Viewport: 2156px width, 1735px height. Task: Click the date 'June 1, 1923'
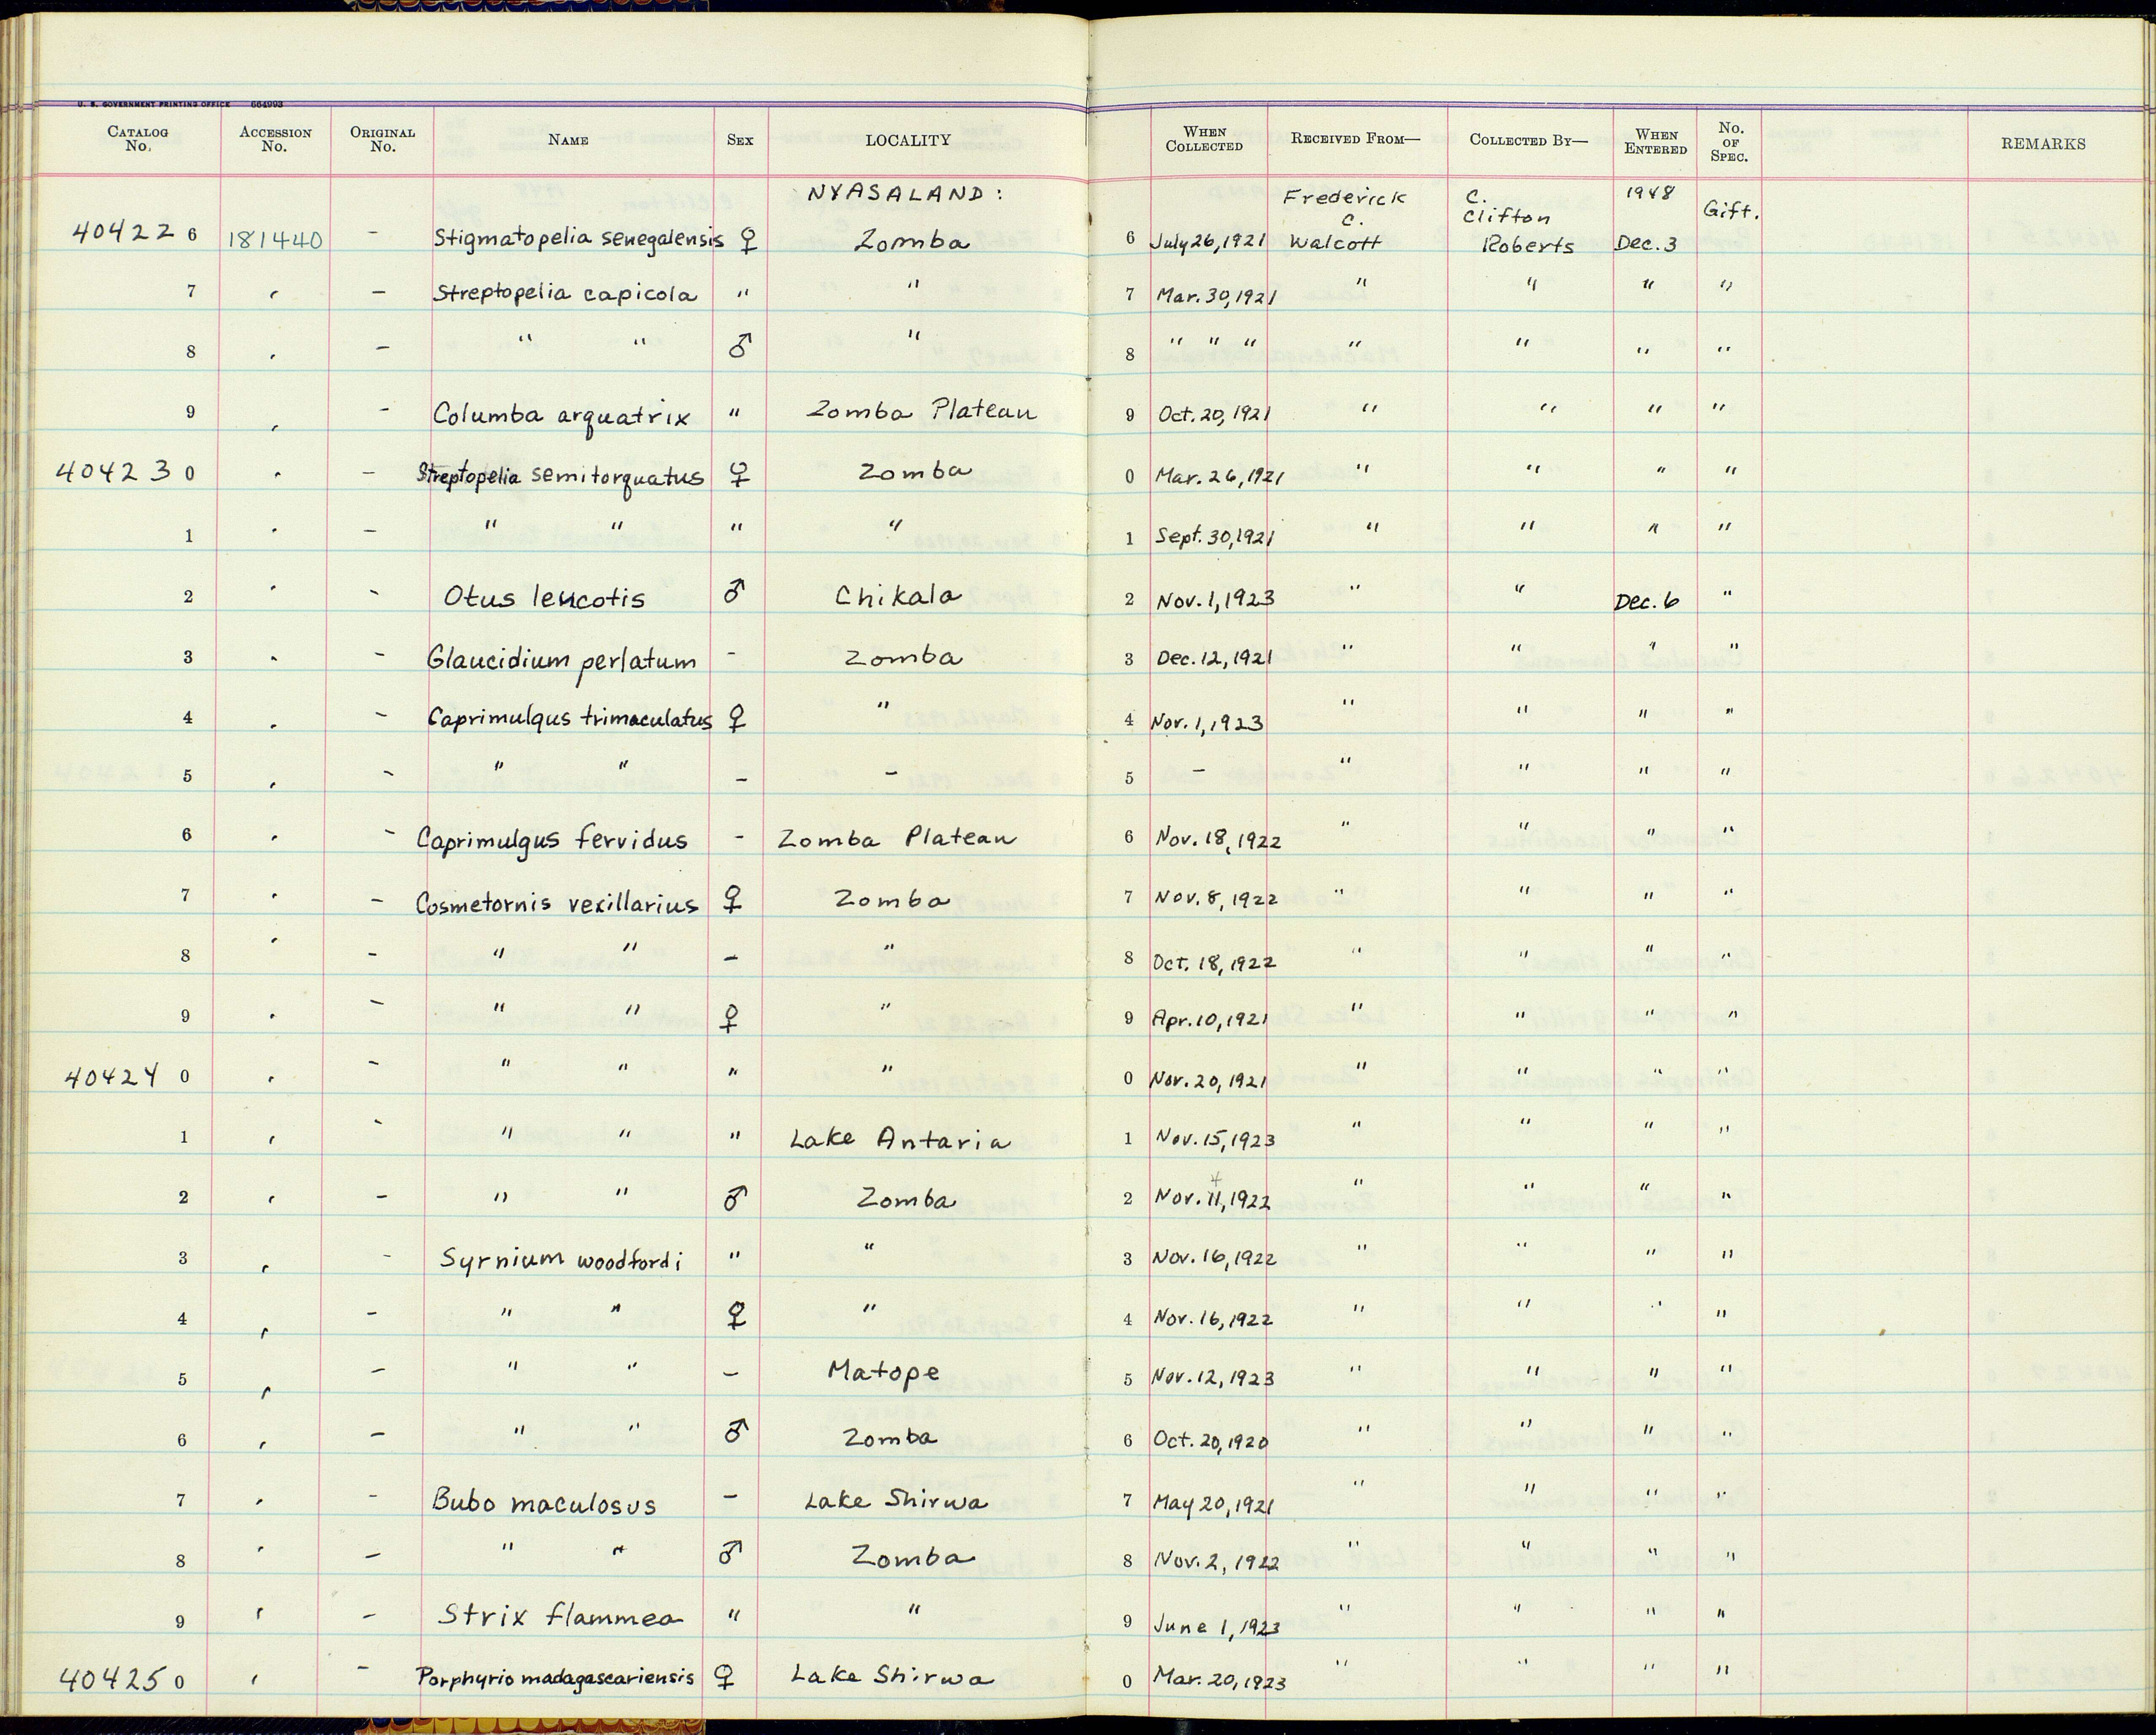(1217, 1626)
